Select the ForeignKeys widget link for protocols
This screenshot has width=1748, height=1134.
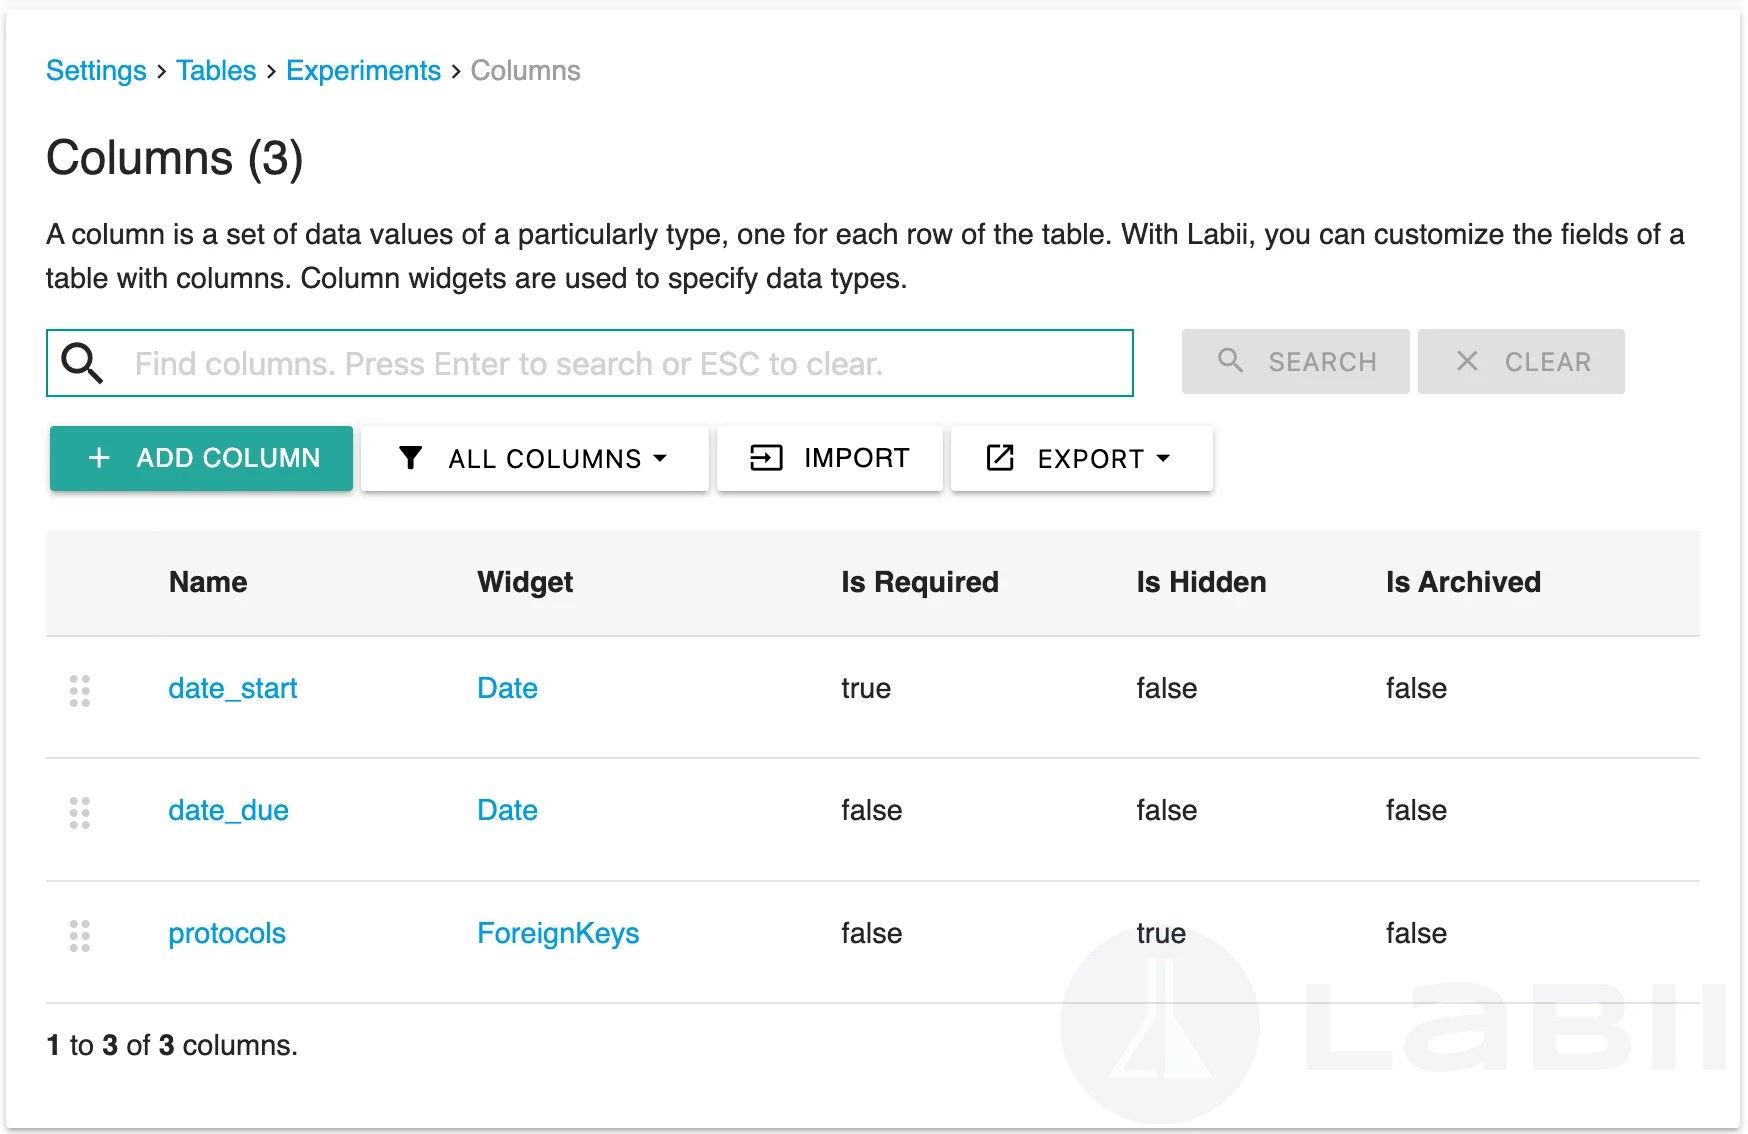pos(558,933)
